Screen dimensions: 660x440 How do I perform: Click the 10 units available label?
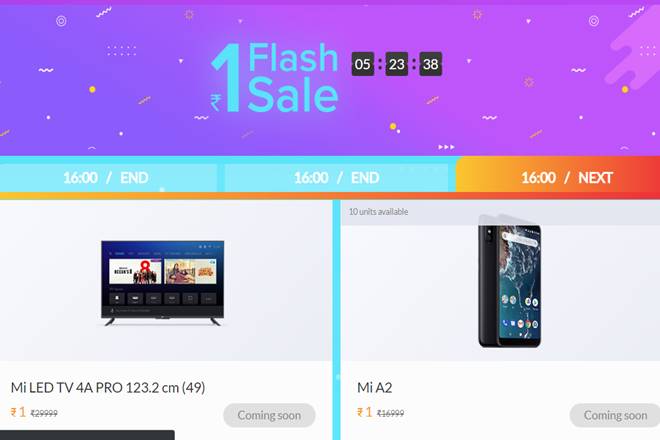coord(378,212)
